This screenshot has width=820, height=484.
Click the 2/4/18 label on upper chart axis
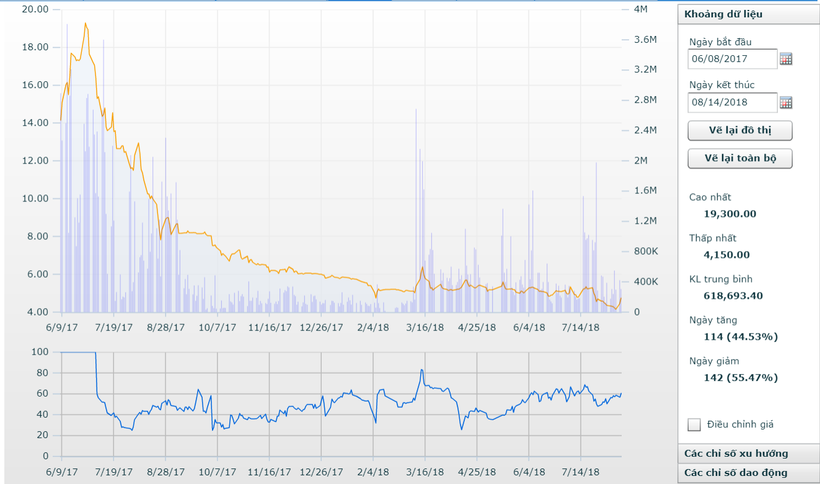(x=373, y=326)
